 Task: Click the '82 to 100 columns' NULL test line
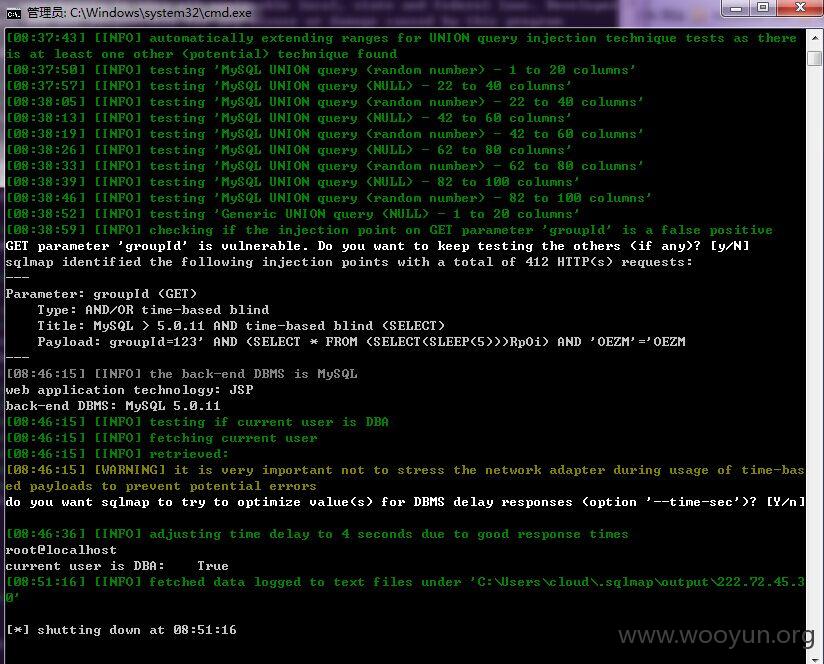pyautogui.click(x=292, y=182)
